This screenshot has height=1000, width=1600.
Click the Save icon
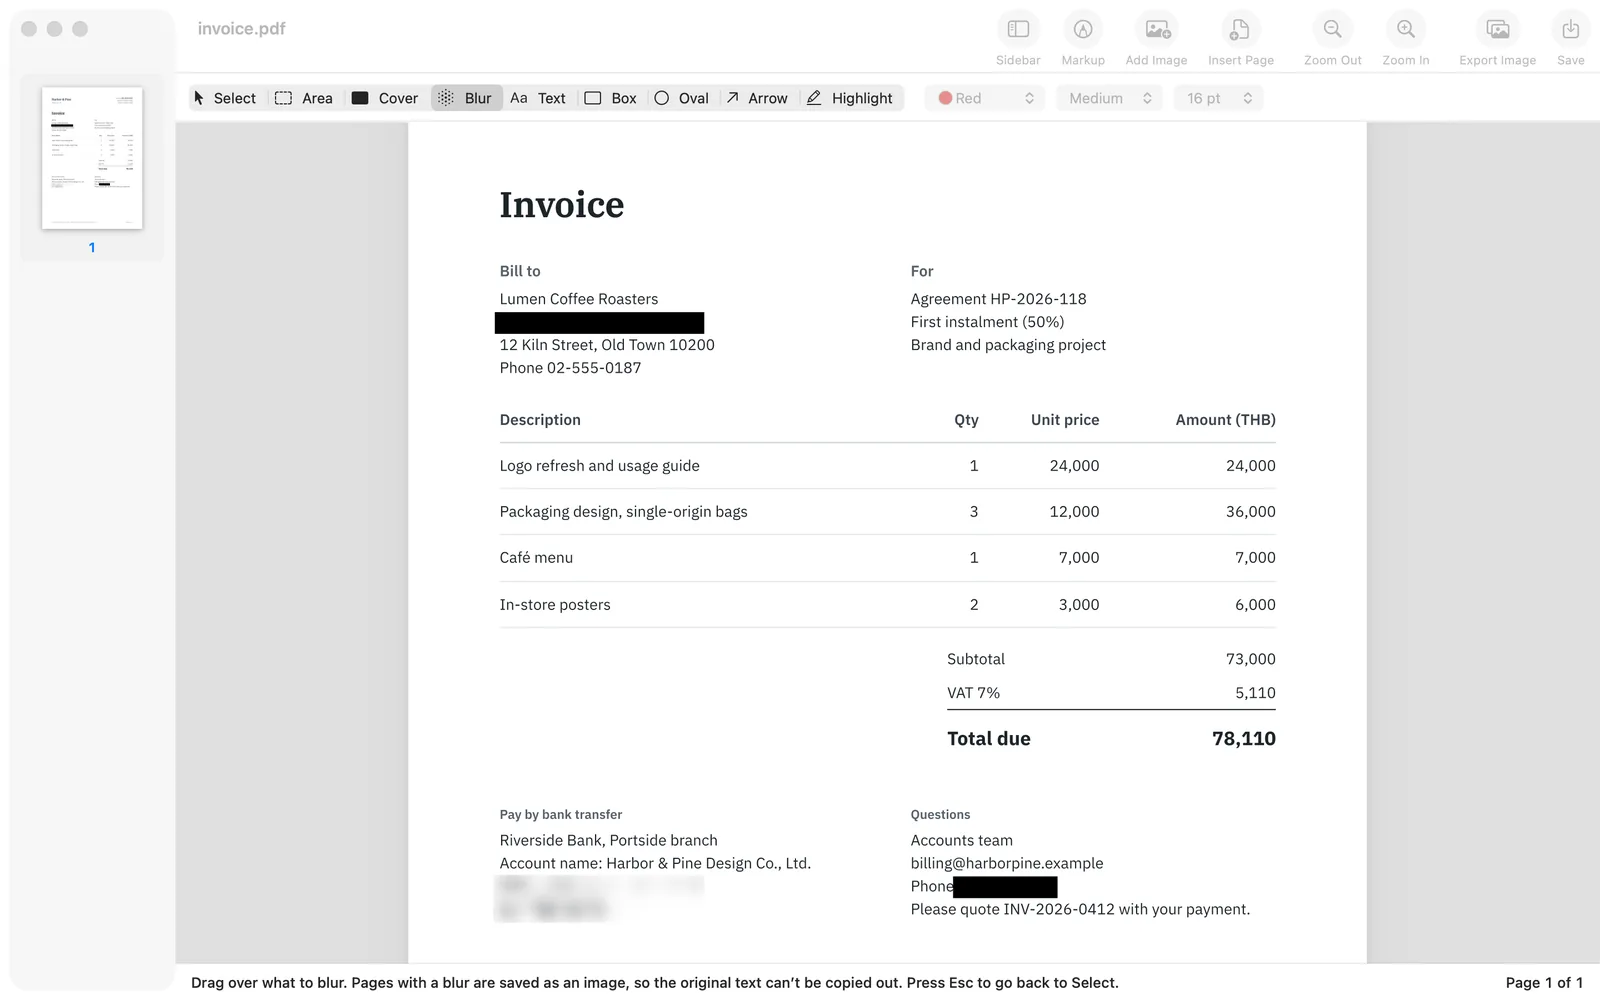[1571, 30]
